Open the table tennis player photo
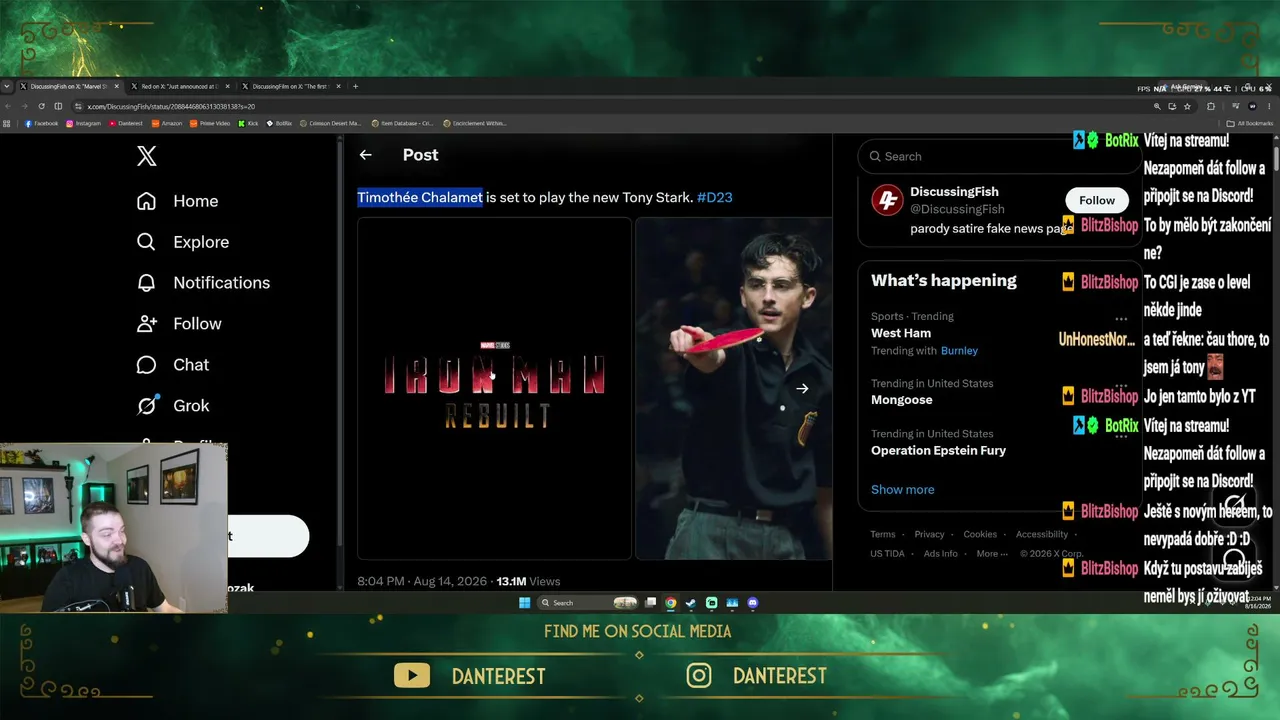Viewport: 1280px width, 720px height. (734, 389)
